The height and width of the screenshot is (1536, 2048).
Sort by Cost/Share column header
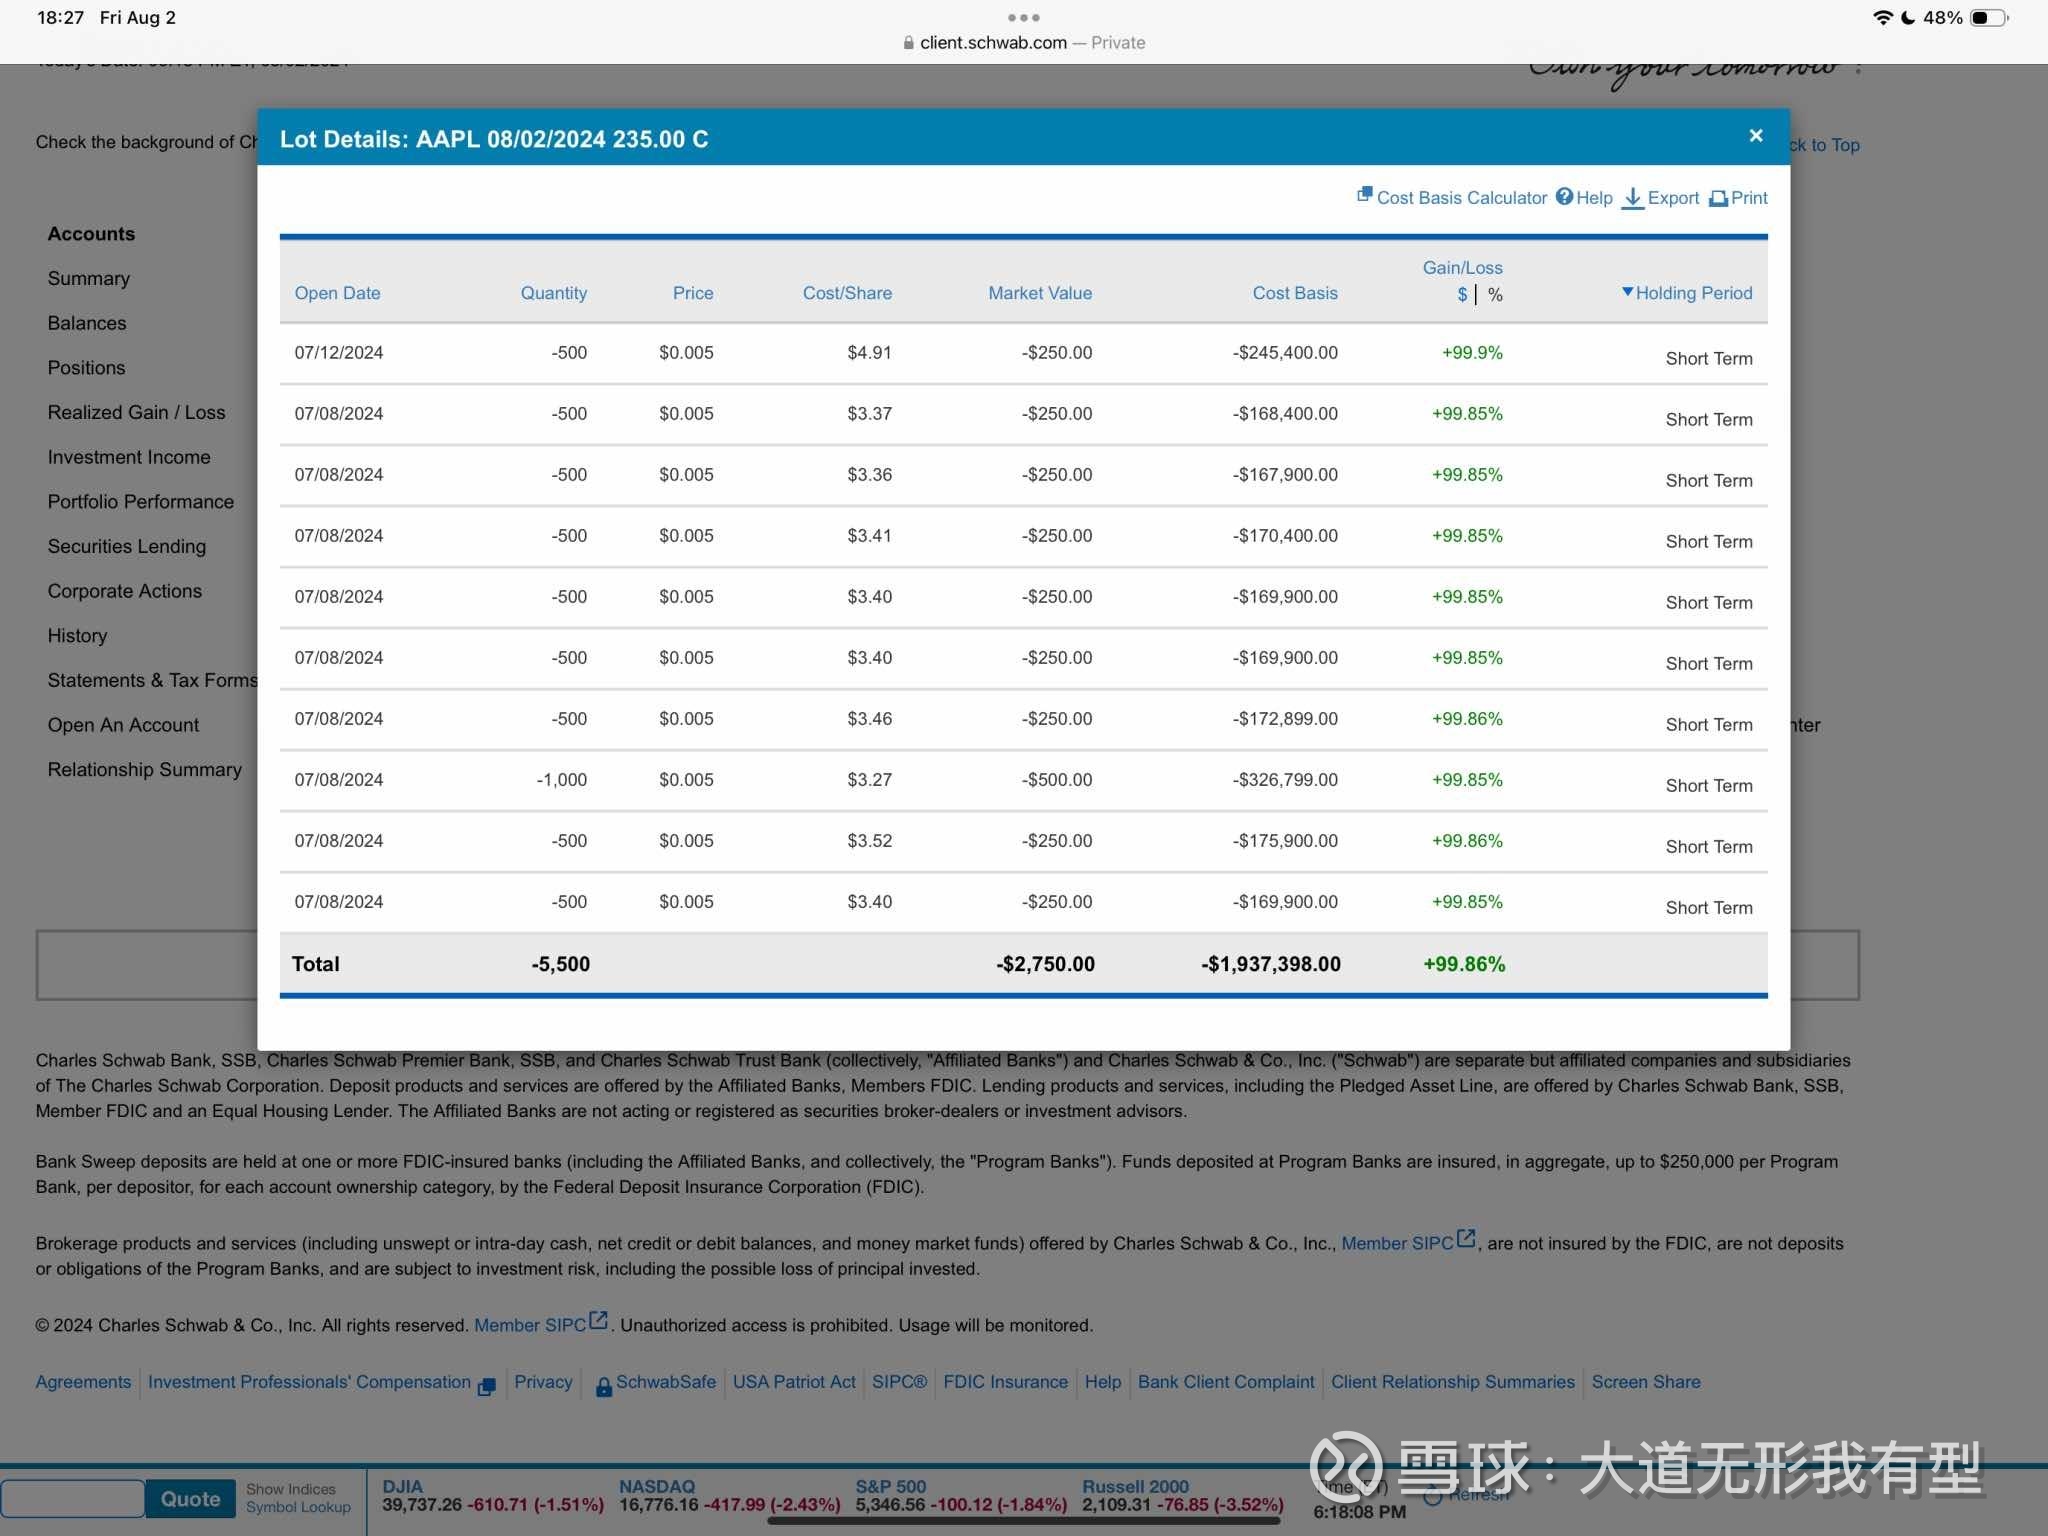pyautogui.click(x=847, y=293)
